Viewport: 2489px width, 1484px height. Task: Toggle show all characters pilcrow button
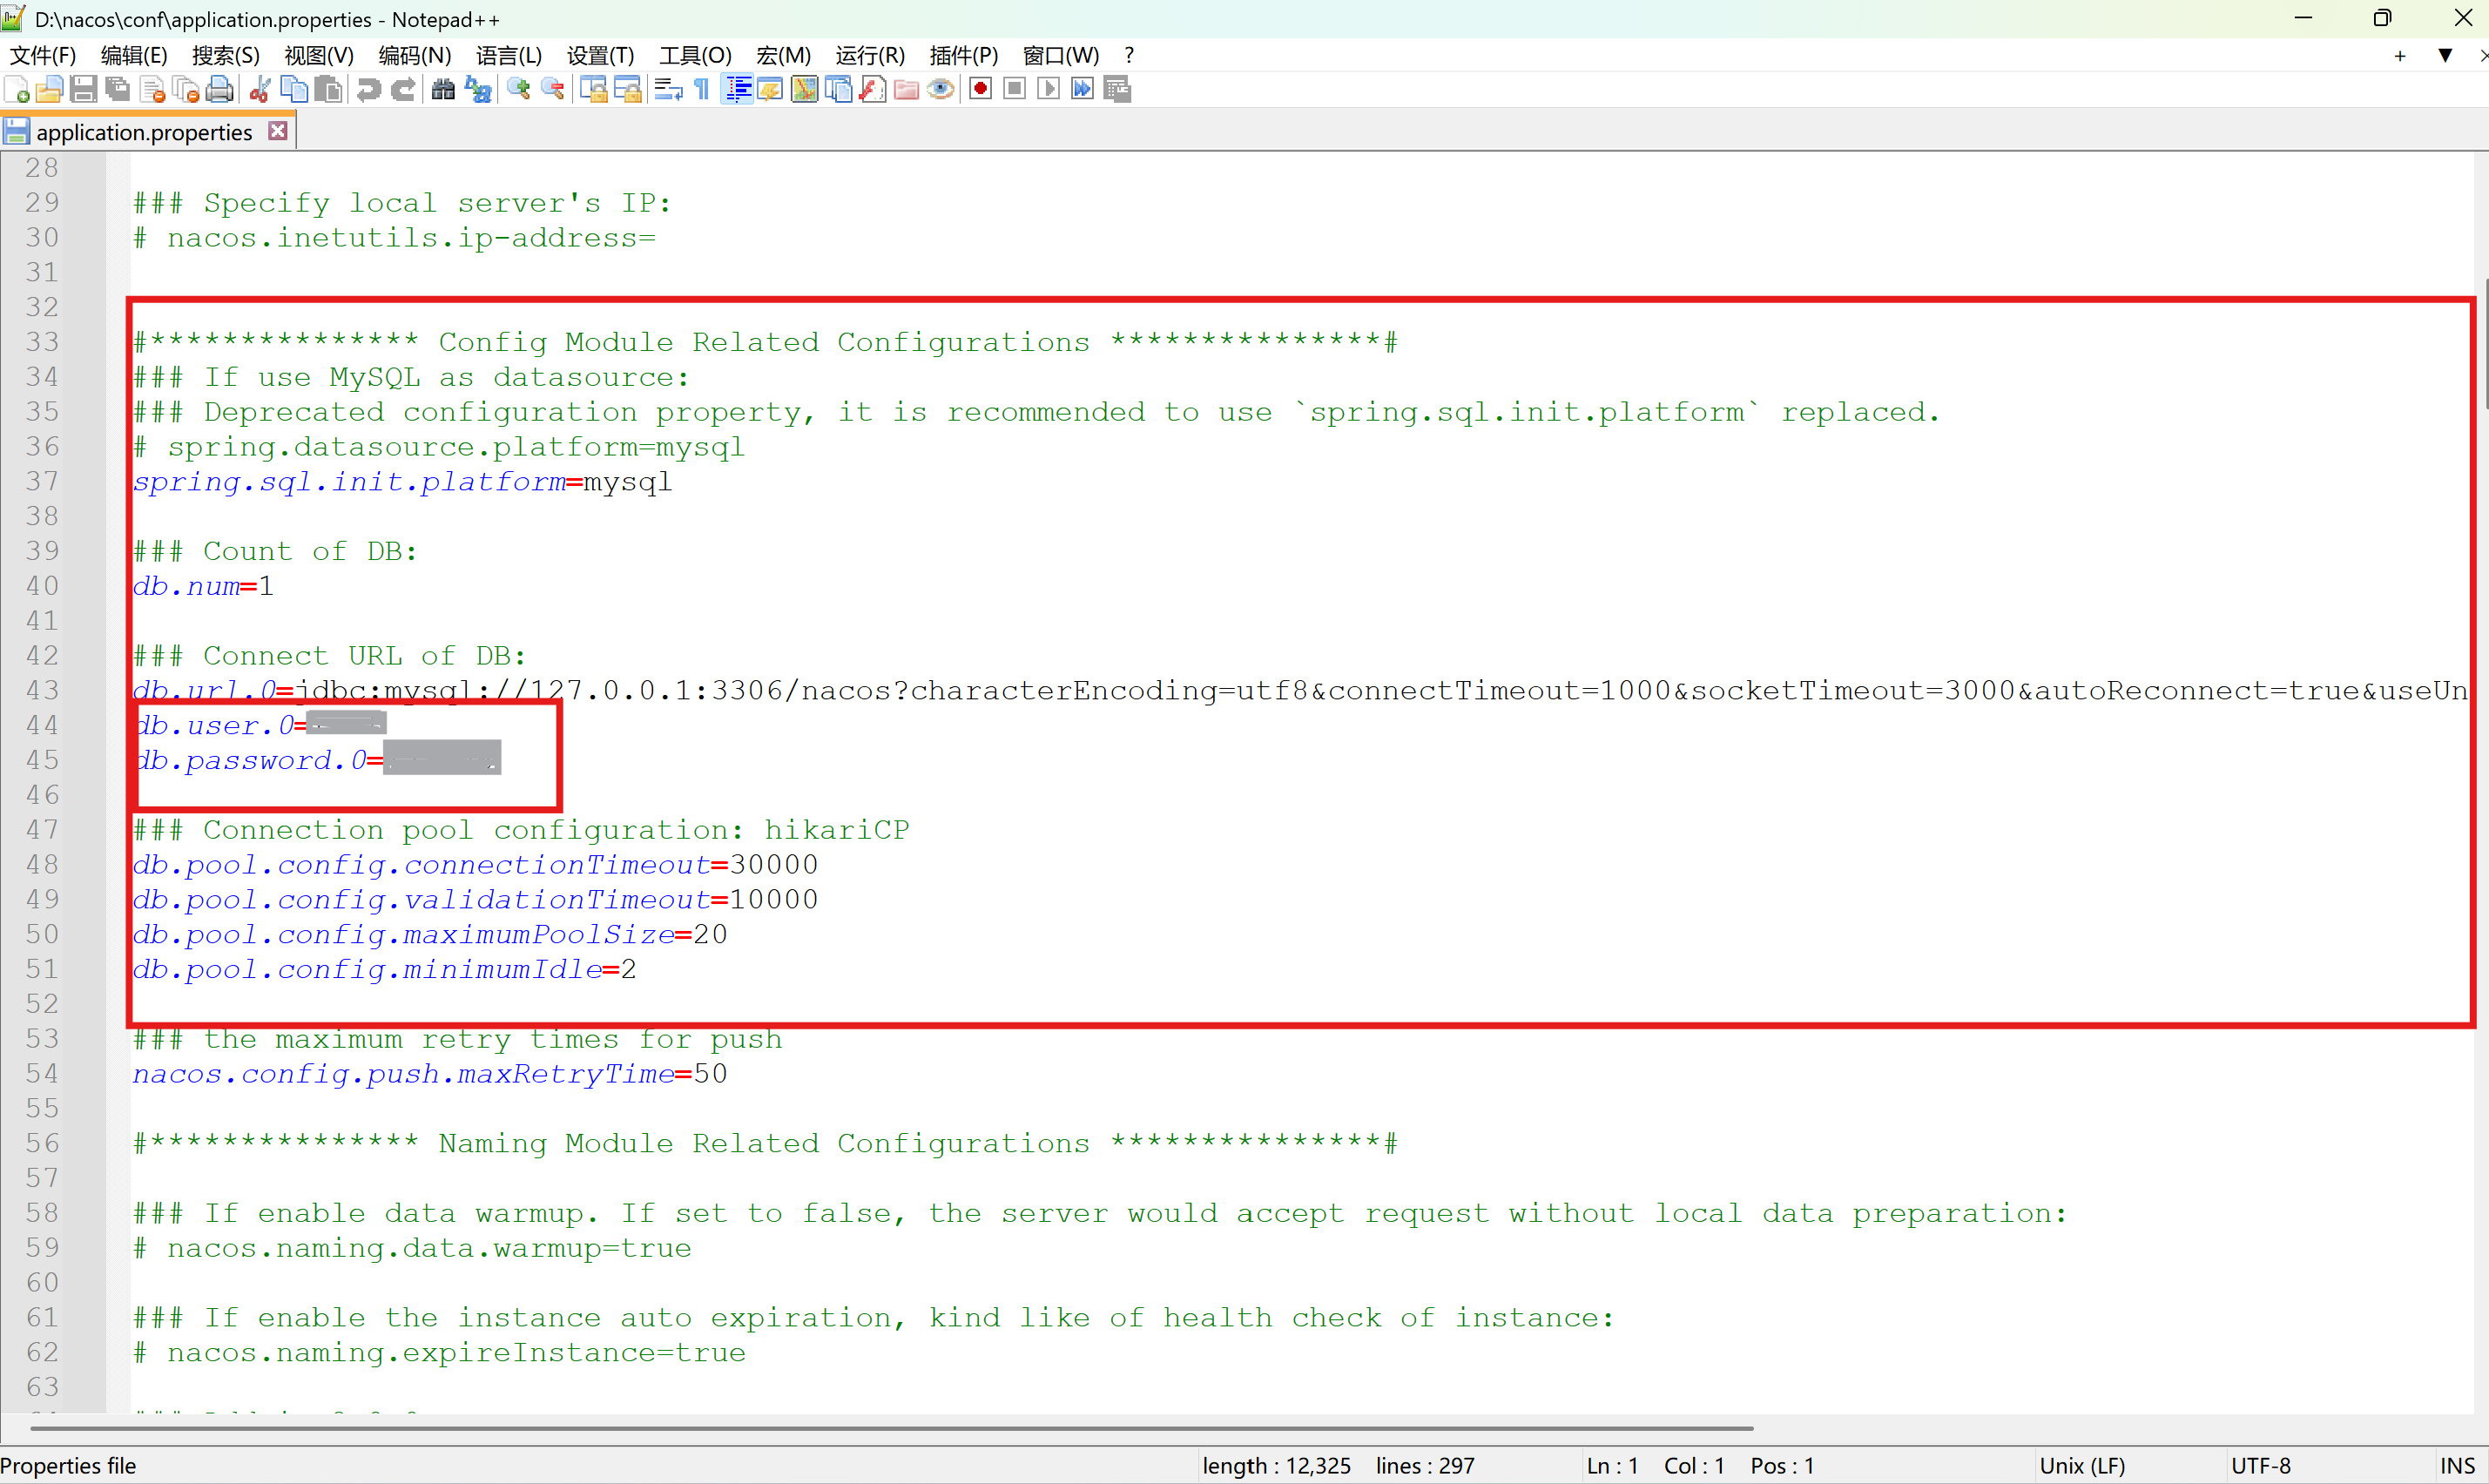[x=702, y=90]
